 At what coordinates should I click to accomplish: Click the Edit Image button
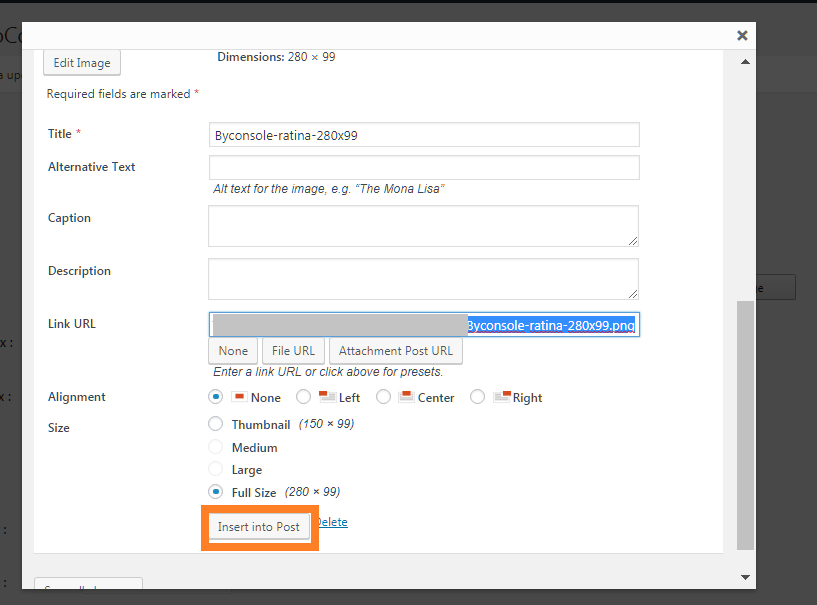click(82, 63)
